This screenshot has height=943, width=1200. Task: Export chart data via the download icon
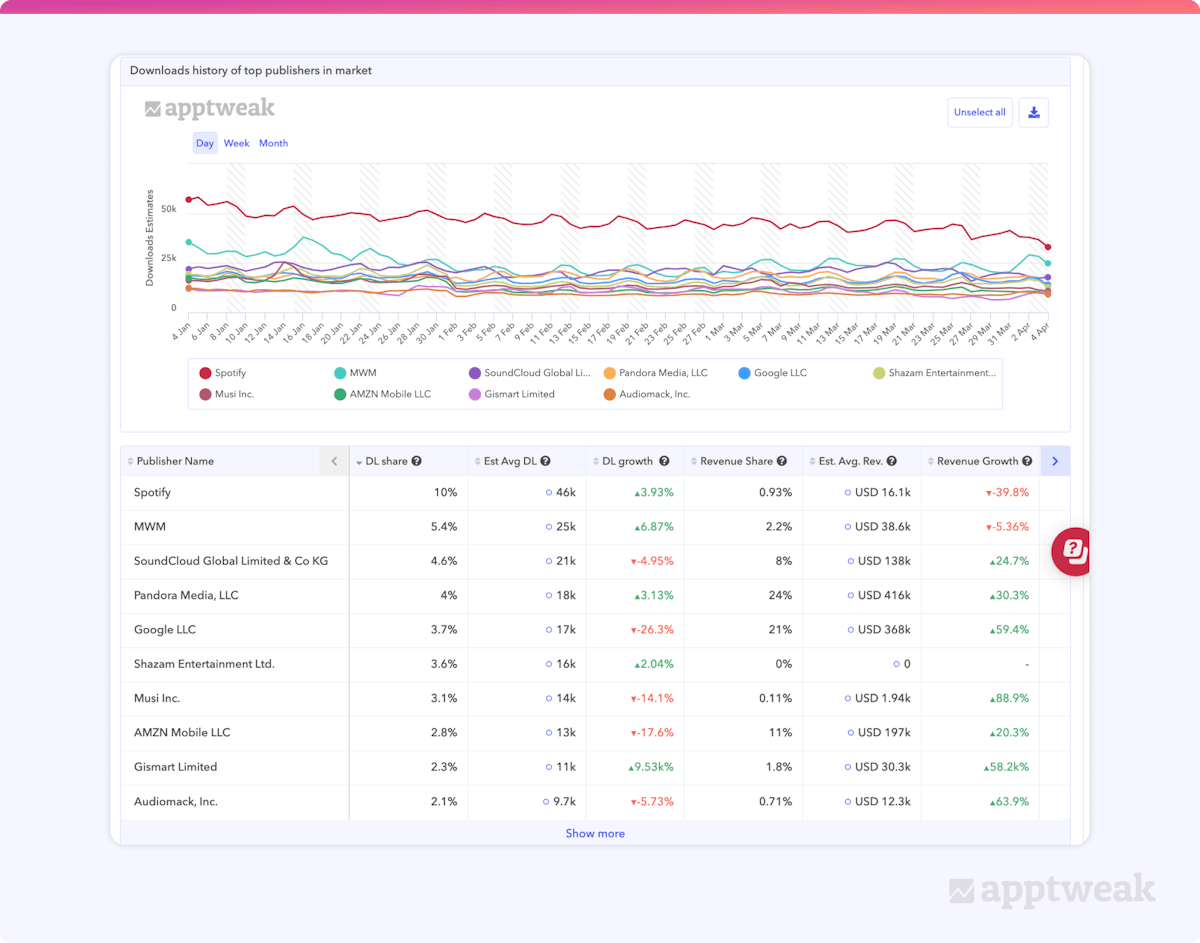pyautogui.click(x=1033, y=112)
